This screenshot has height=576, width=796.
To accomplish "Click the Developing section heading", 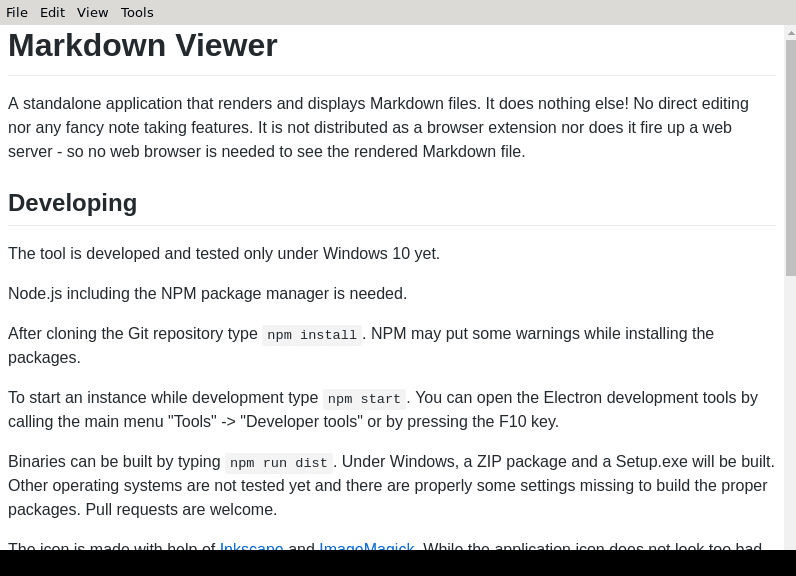I will point(73,203).
